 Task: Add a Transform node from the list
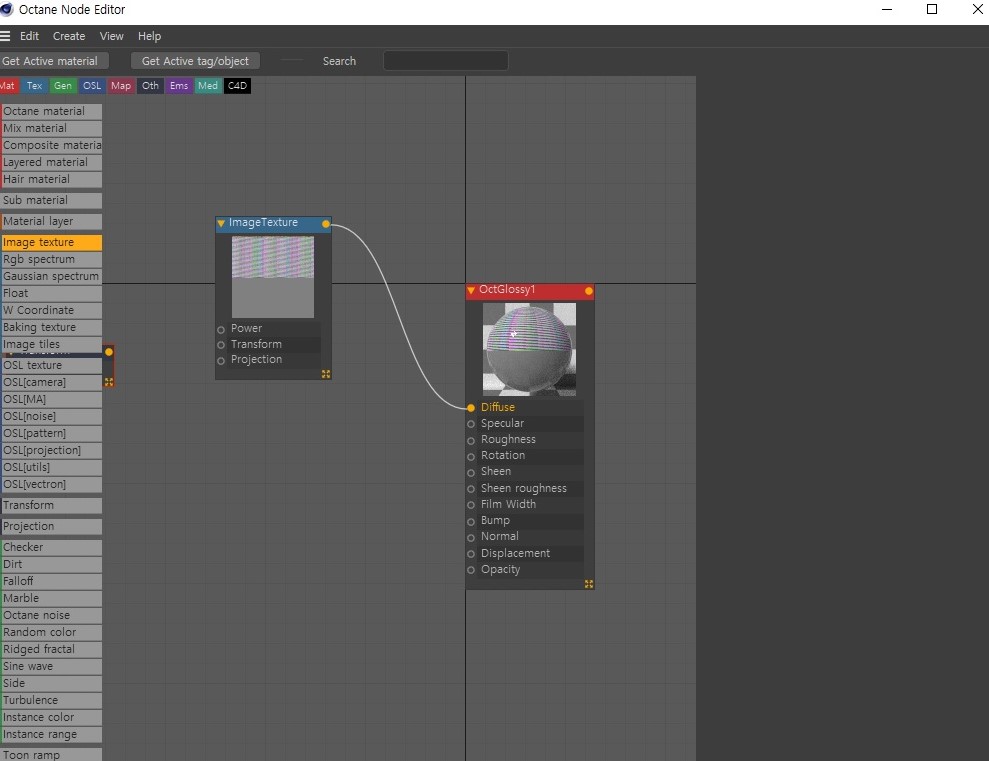[51, 506]
